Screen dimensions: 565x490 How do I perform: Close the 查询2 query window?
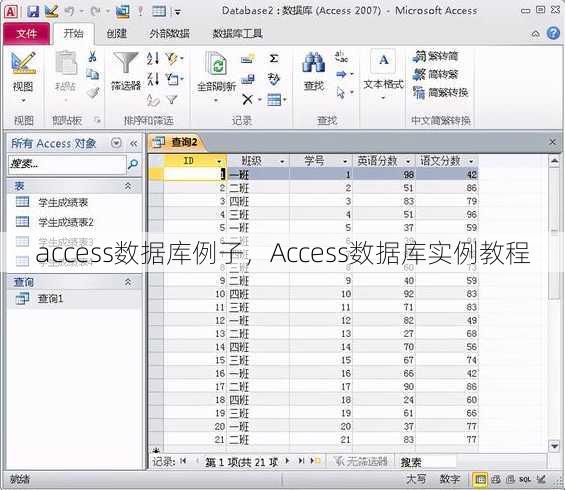552,142
